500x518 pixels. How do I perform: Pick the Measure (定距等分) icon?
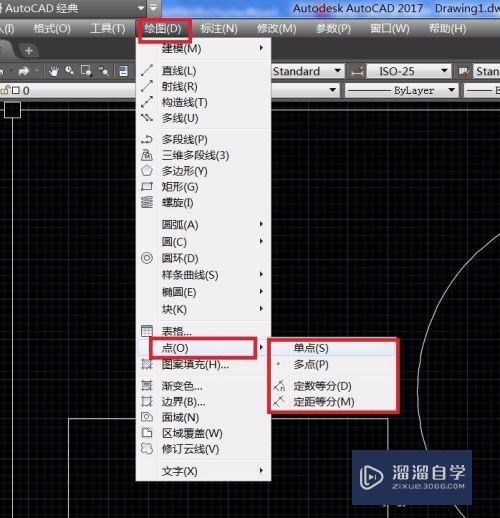(x=279, y=401)
